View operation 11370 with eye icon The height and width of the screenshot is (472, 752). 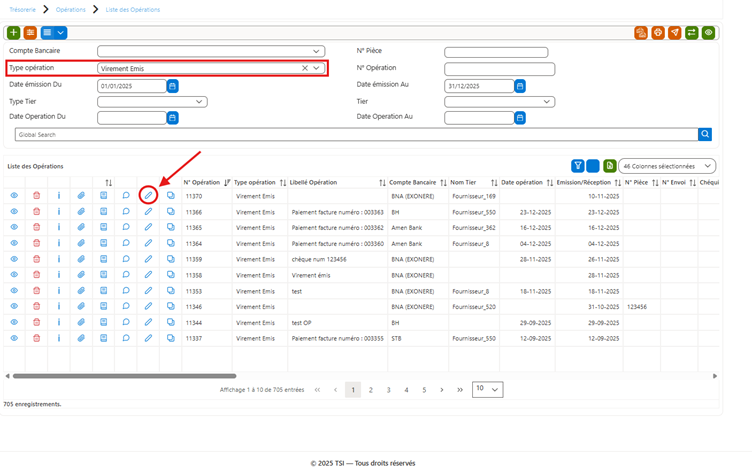pyautogui.click(x=14, y=195)
